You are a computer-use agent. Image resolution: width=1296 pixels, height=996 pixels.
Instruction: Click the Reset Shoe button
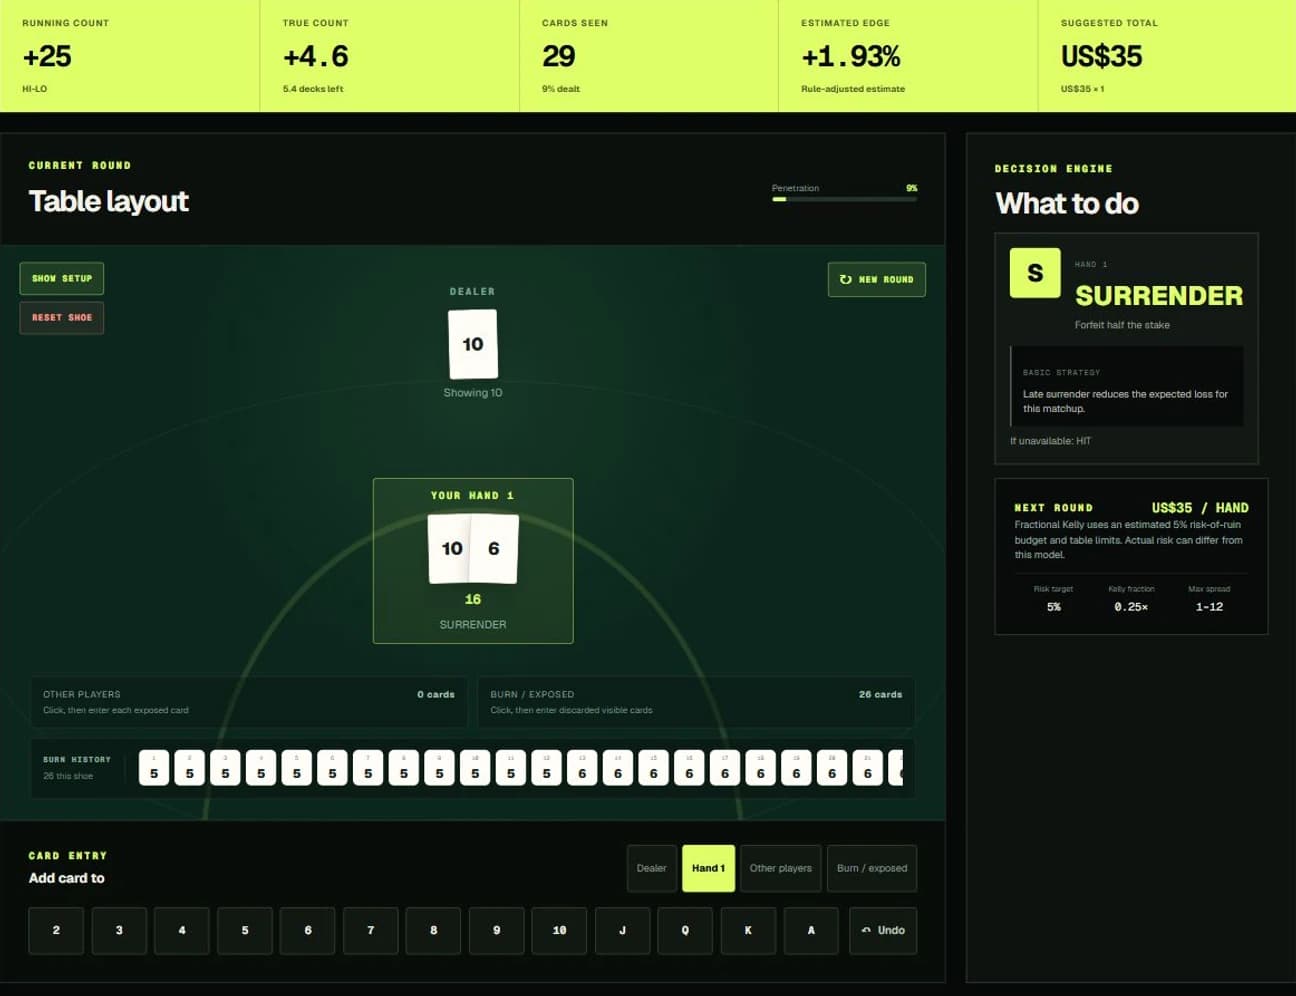[x=62, y=317]
